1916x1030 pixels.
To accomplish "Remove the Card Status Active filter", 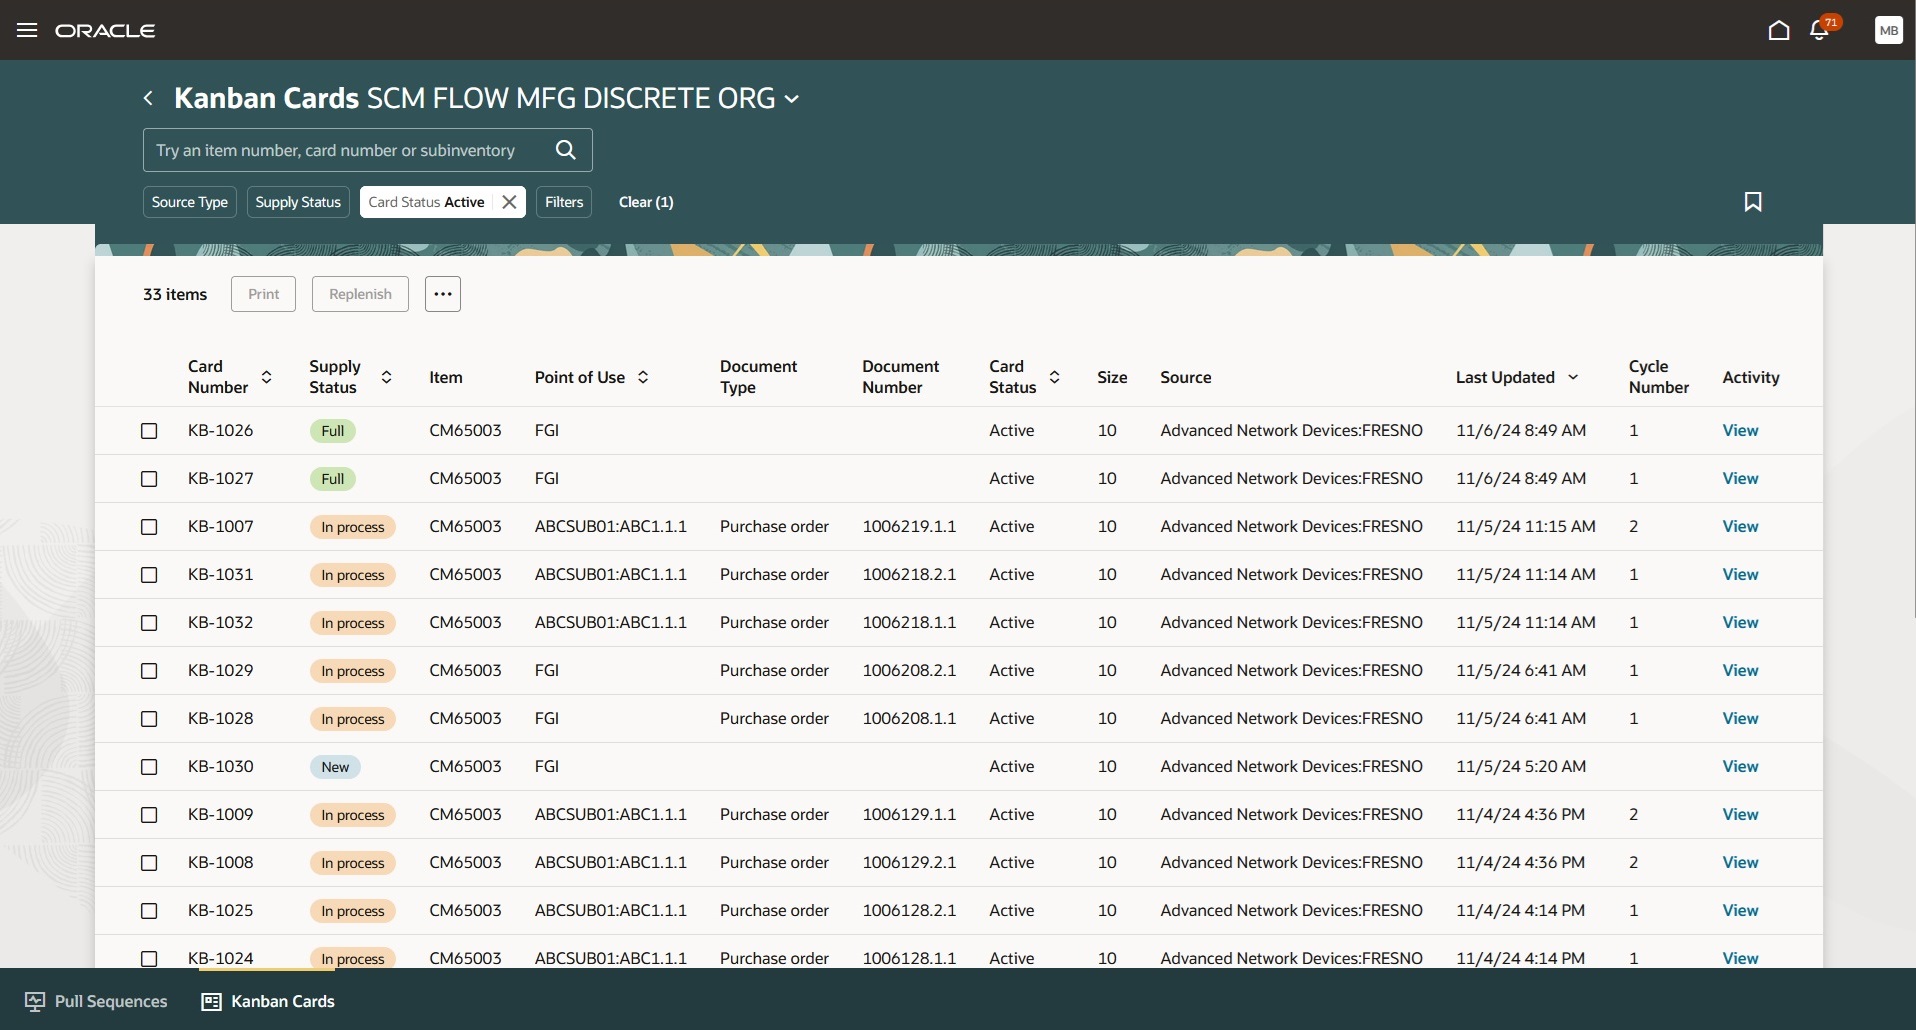I will (x=509, y=201).
